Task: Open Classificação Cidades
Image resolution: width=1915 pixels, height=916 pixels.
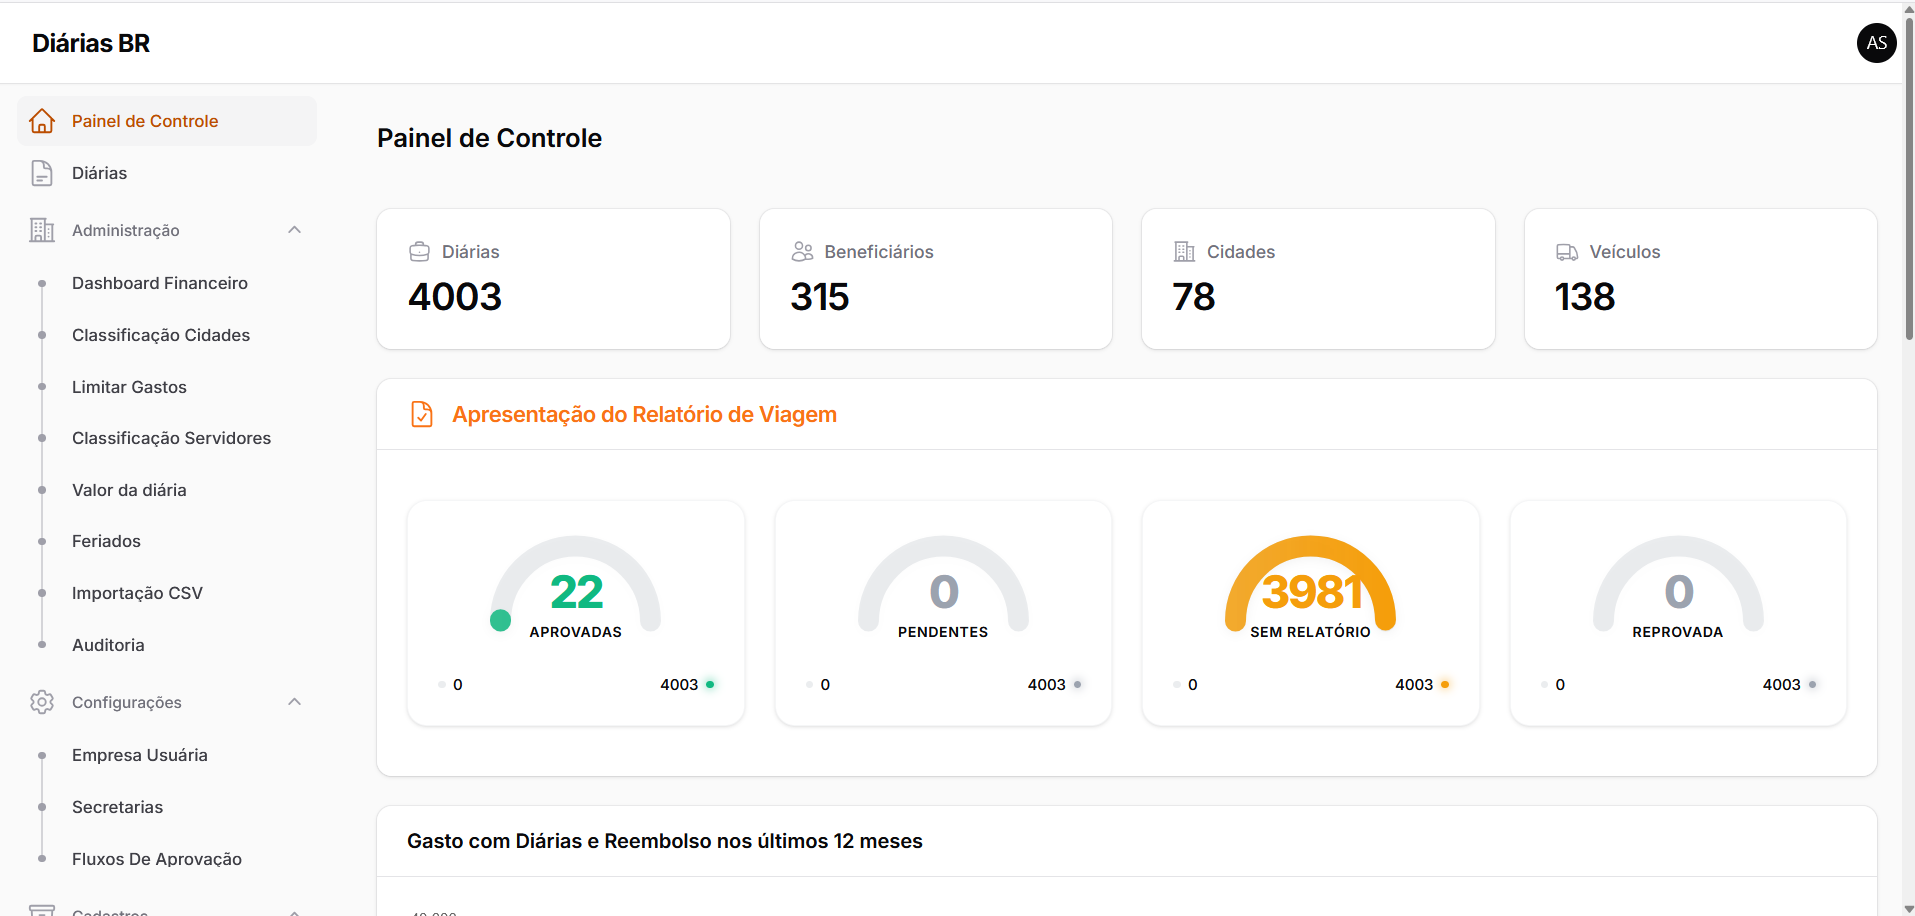Action: [x=161, y=335]
